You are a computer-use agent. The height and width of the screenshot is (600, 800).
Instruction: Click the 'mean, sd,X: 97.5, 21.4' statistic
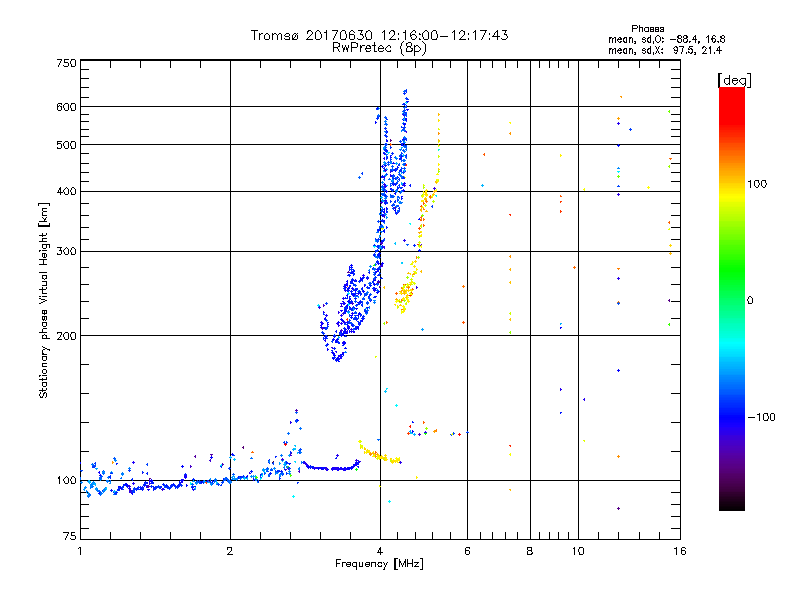665,50
